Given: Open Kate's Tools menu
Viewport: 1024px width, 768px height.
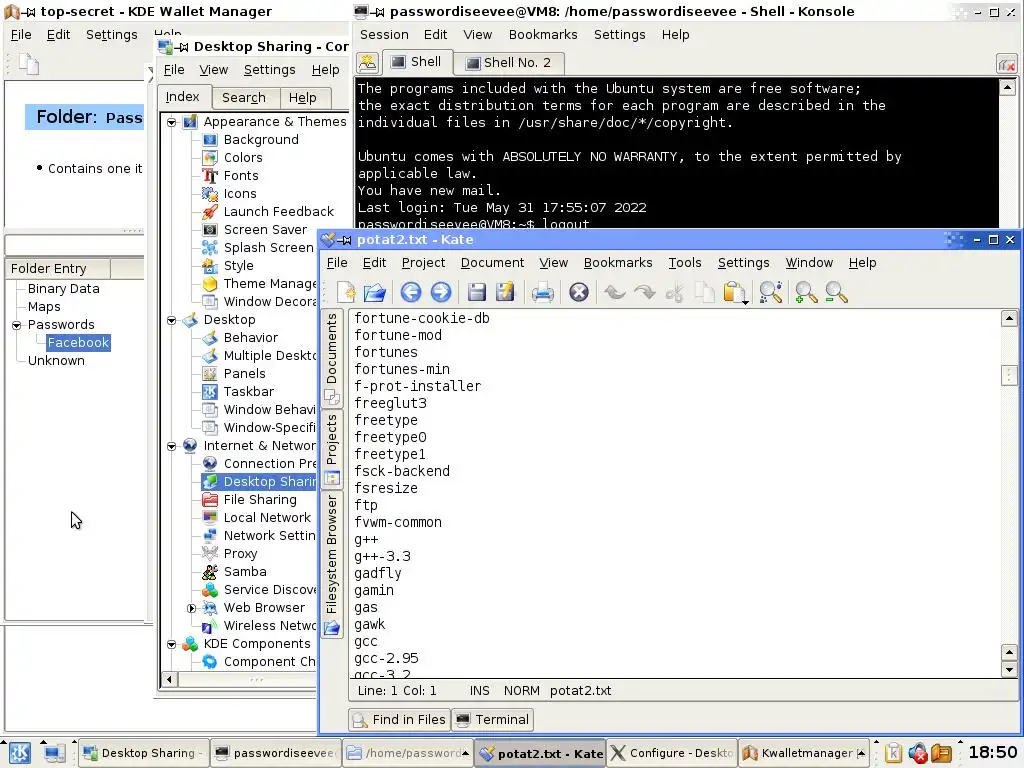Looking at the screenshot, I should [x=684, y=263].
